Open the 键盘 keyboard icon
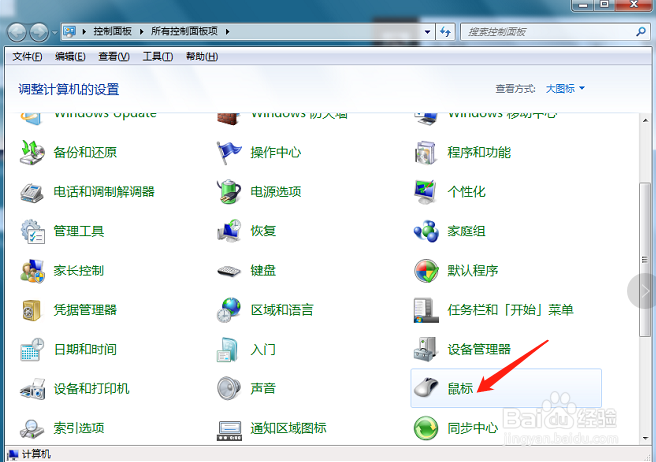Screen dimensions: 656x462 [x=229, y=271]
